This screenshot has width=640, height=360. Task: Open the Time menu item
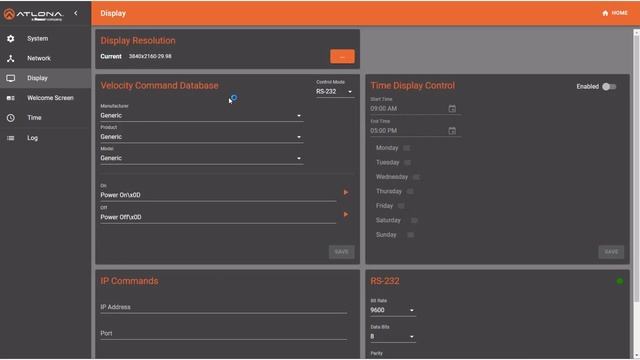click(x=45, y=118)
